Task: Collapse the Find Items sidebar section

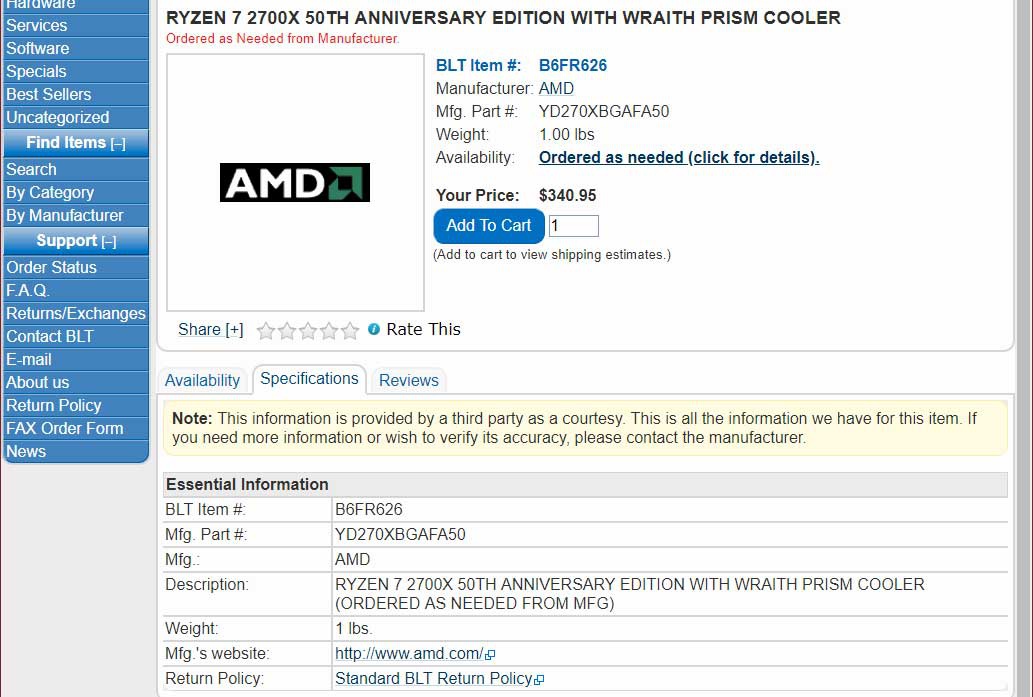Action: coord(118,144)
